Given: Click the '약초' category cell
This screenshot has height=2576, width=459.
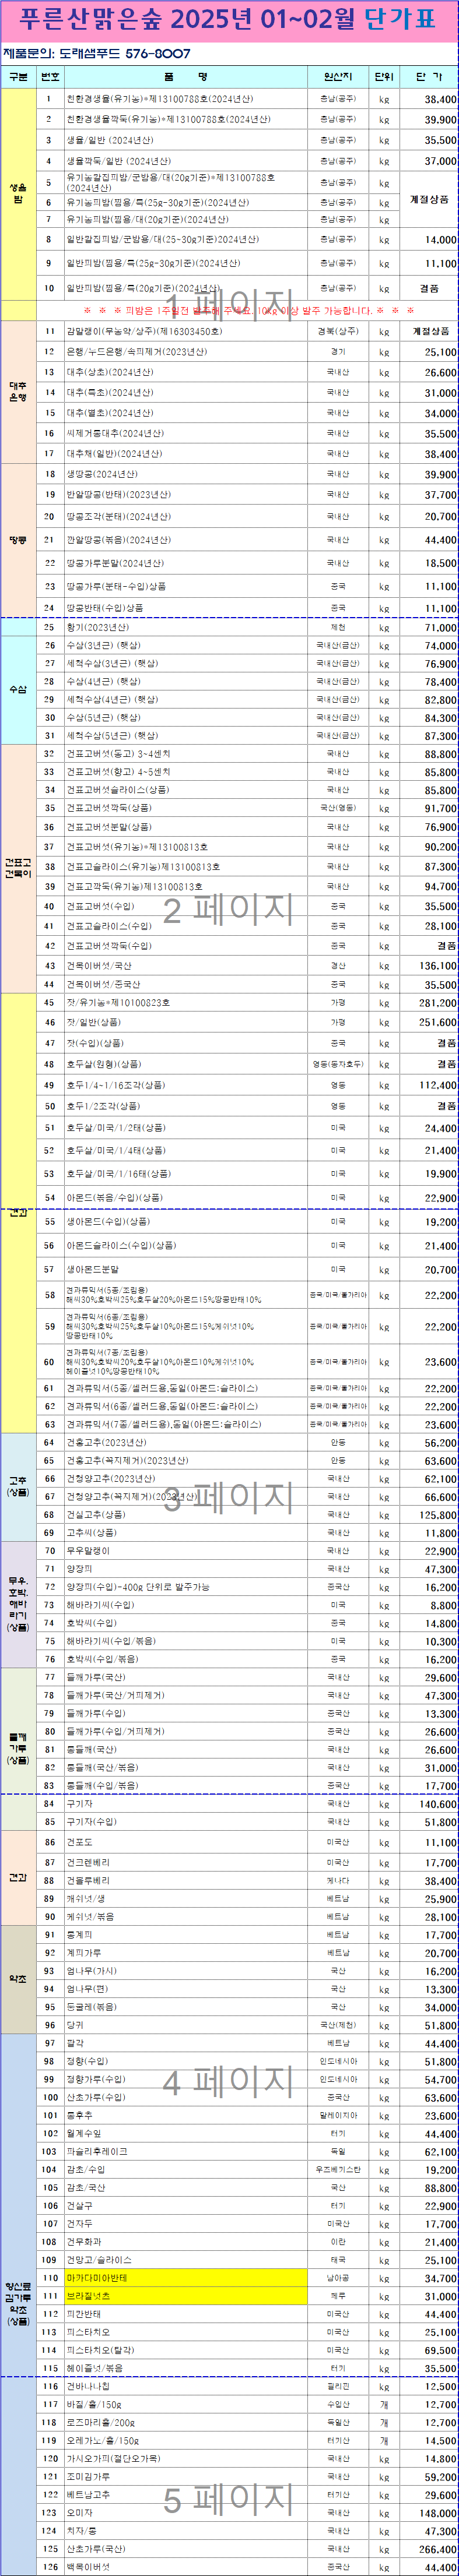Looking at the screenshot, I should [x=18, y=1979].
